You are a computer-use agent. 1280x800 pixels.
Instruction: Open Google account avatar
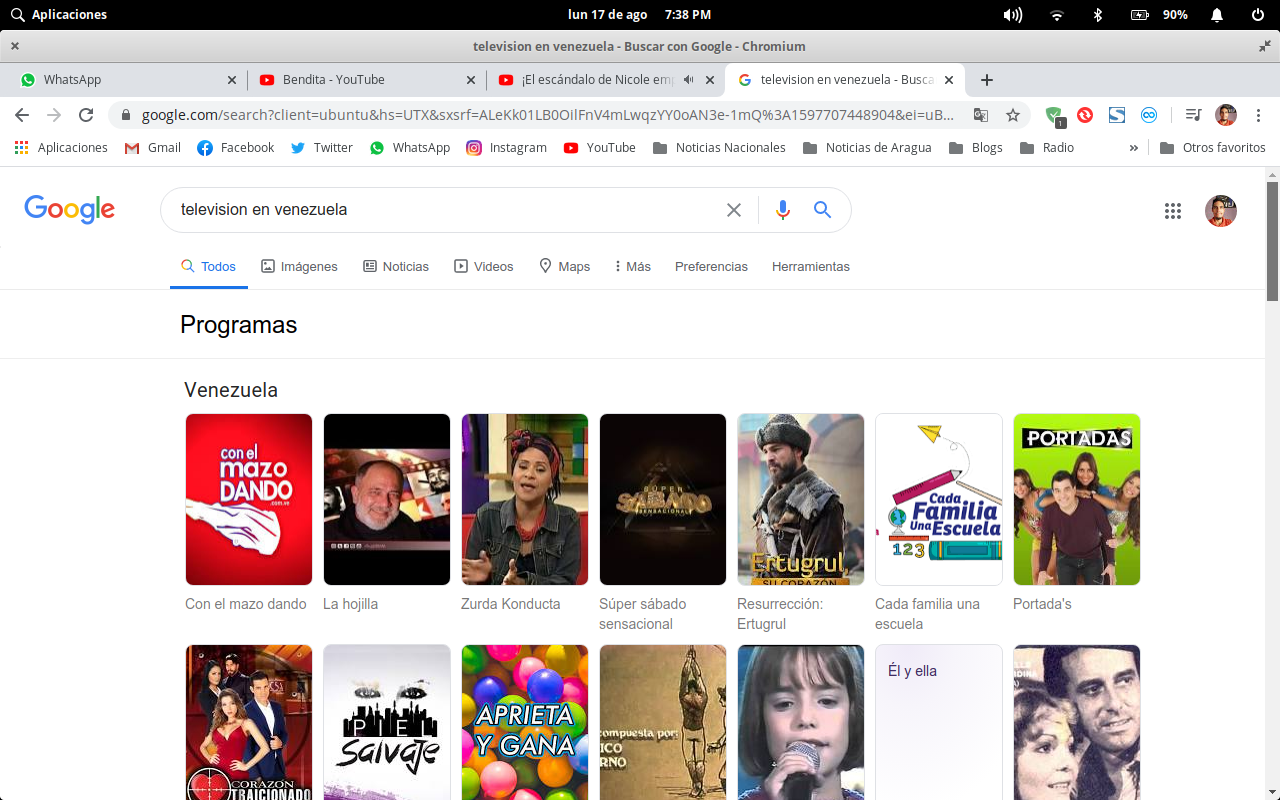pyautogui.click(x=1221, y=211)
